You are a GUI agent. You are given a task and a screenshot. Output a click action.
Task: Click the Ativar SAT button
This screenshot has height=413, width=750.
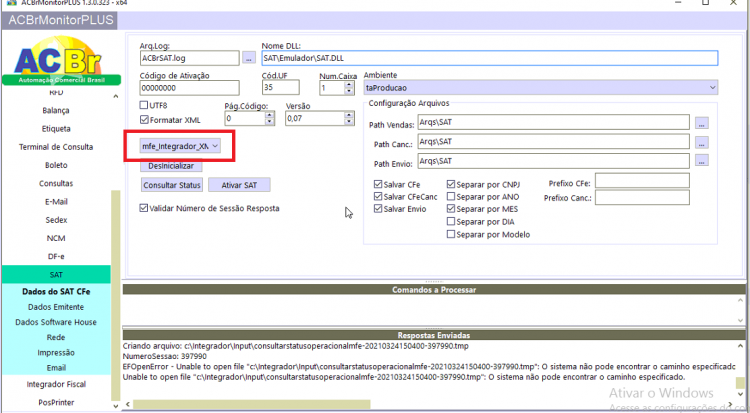point(239,185)
